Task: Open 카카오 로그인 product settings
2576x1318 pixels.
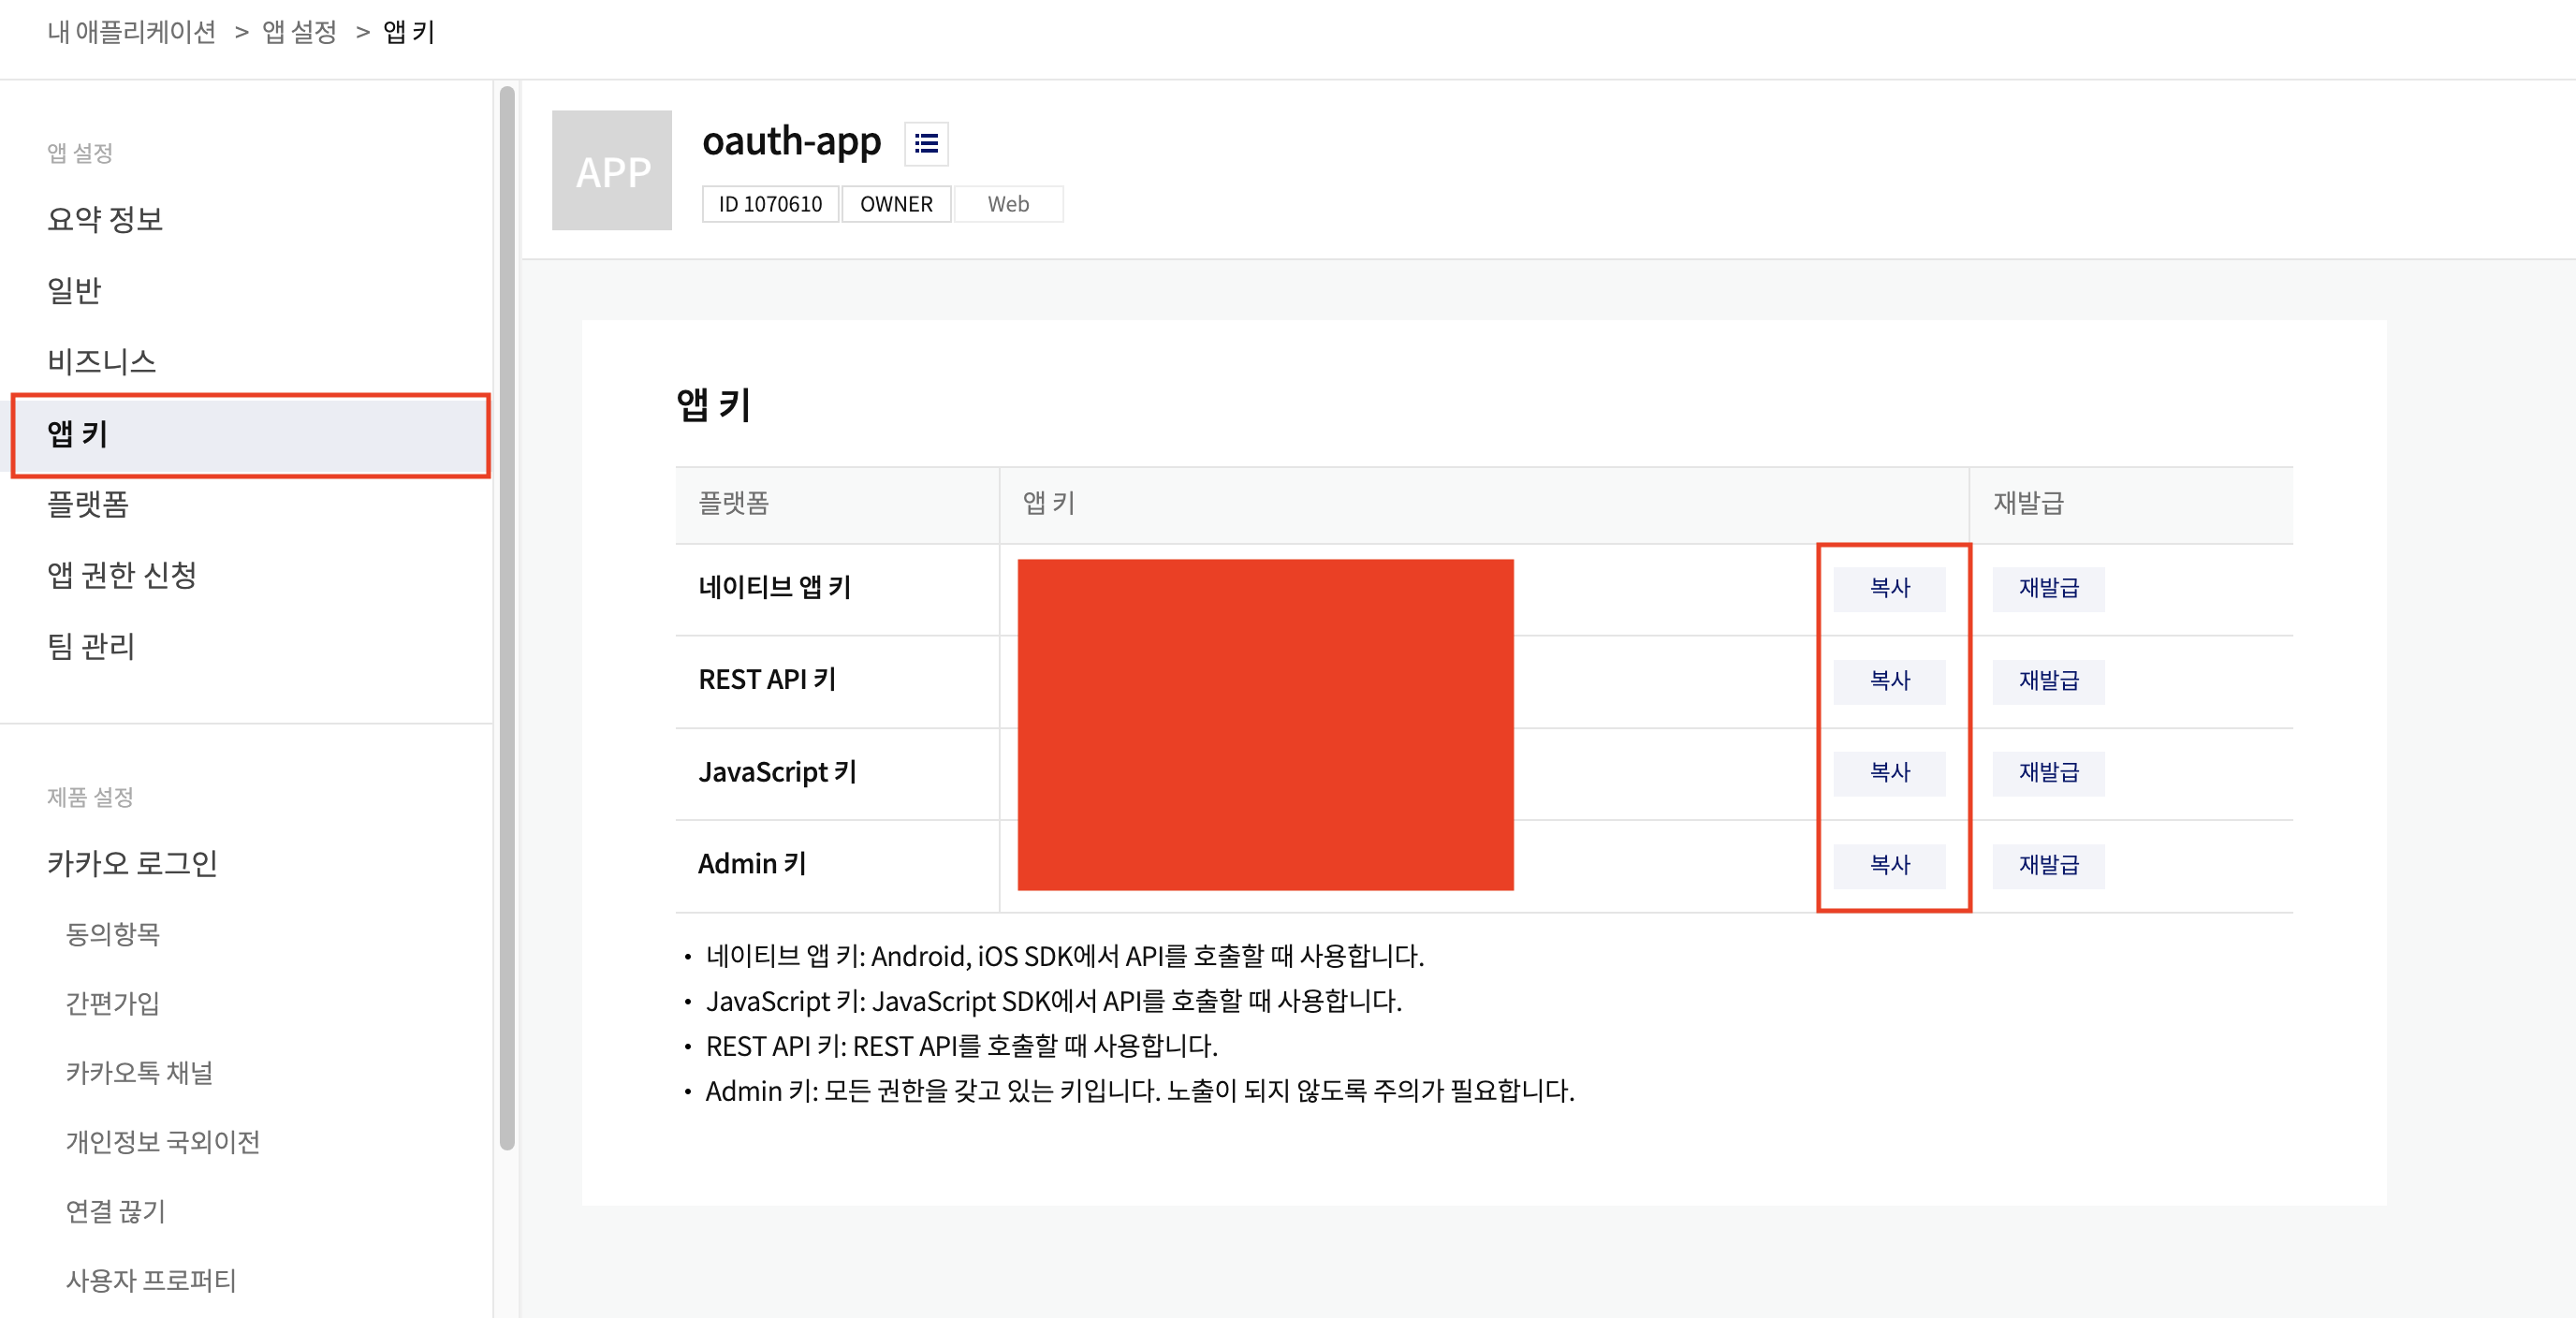Action: pyautogui.click(x=132, y=863)
